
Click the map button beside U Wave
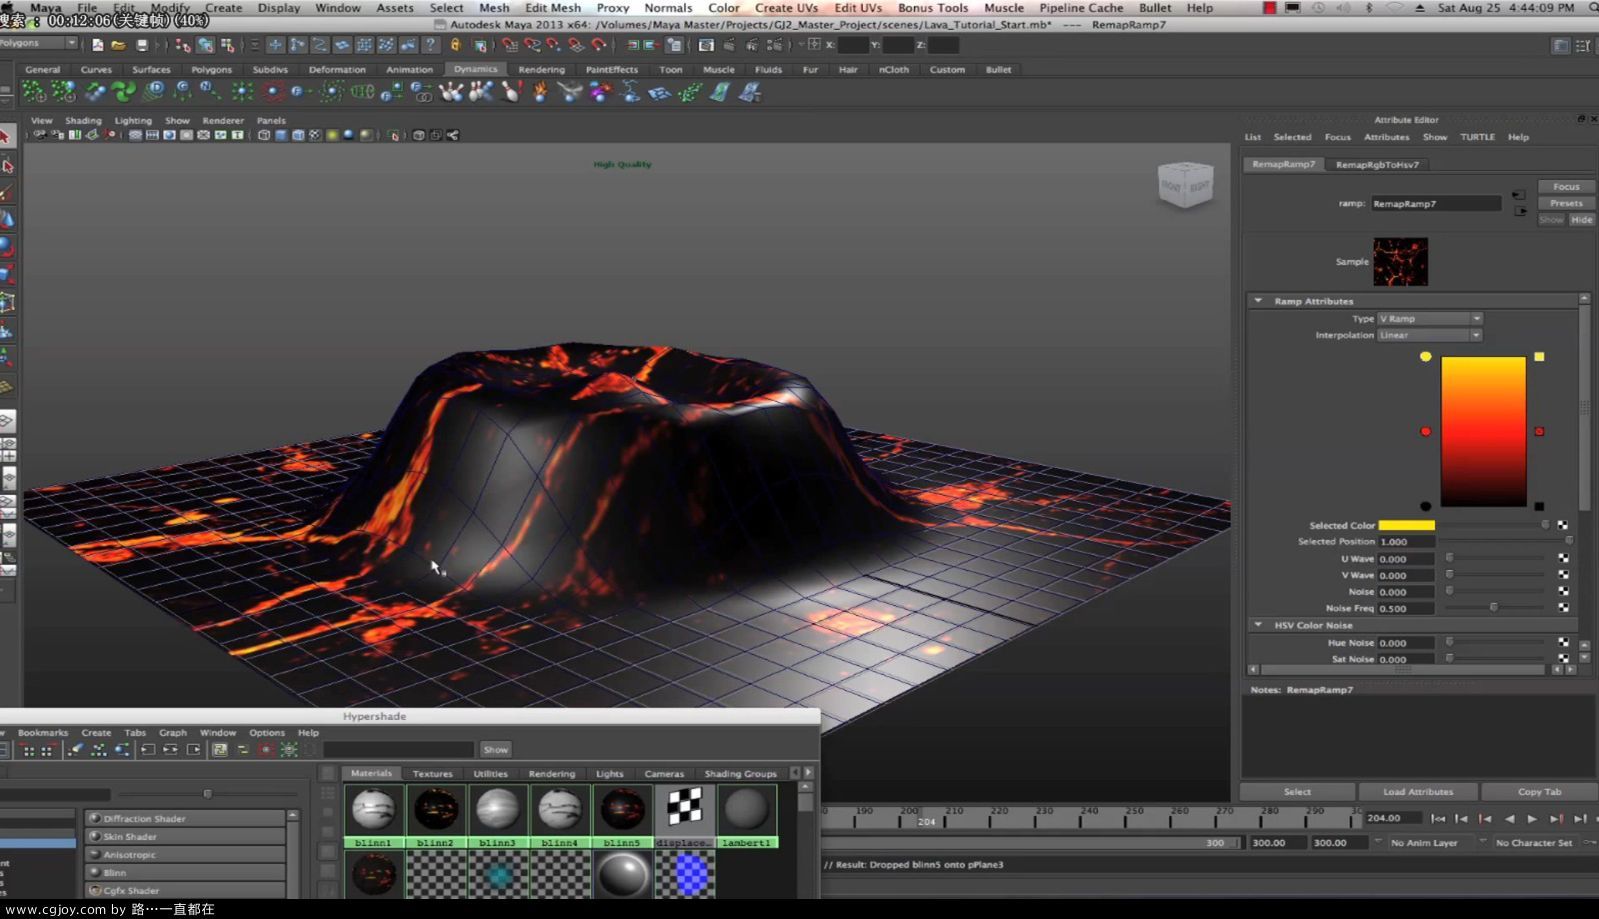[1563, 558]
